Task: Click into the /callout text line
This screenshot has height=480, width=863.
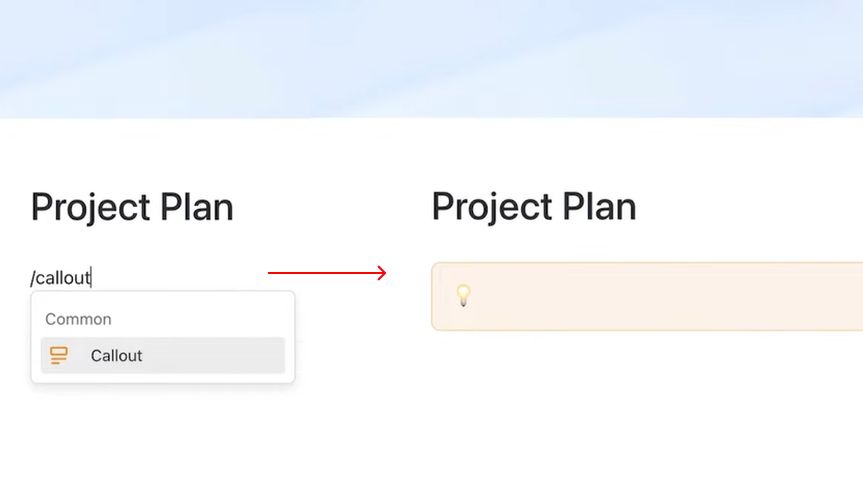Action: pyautogui.click(x=62, y=278)
